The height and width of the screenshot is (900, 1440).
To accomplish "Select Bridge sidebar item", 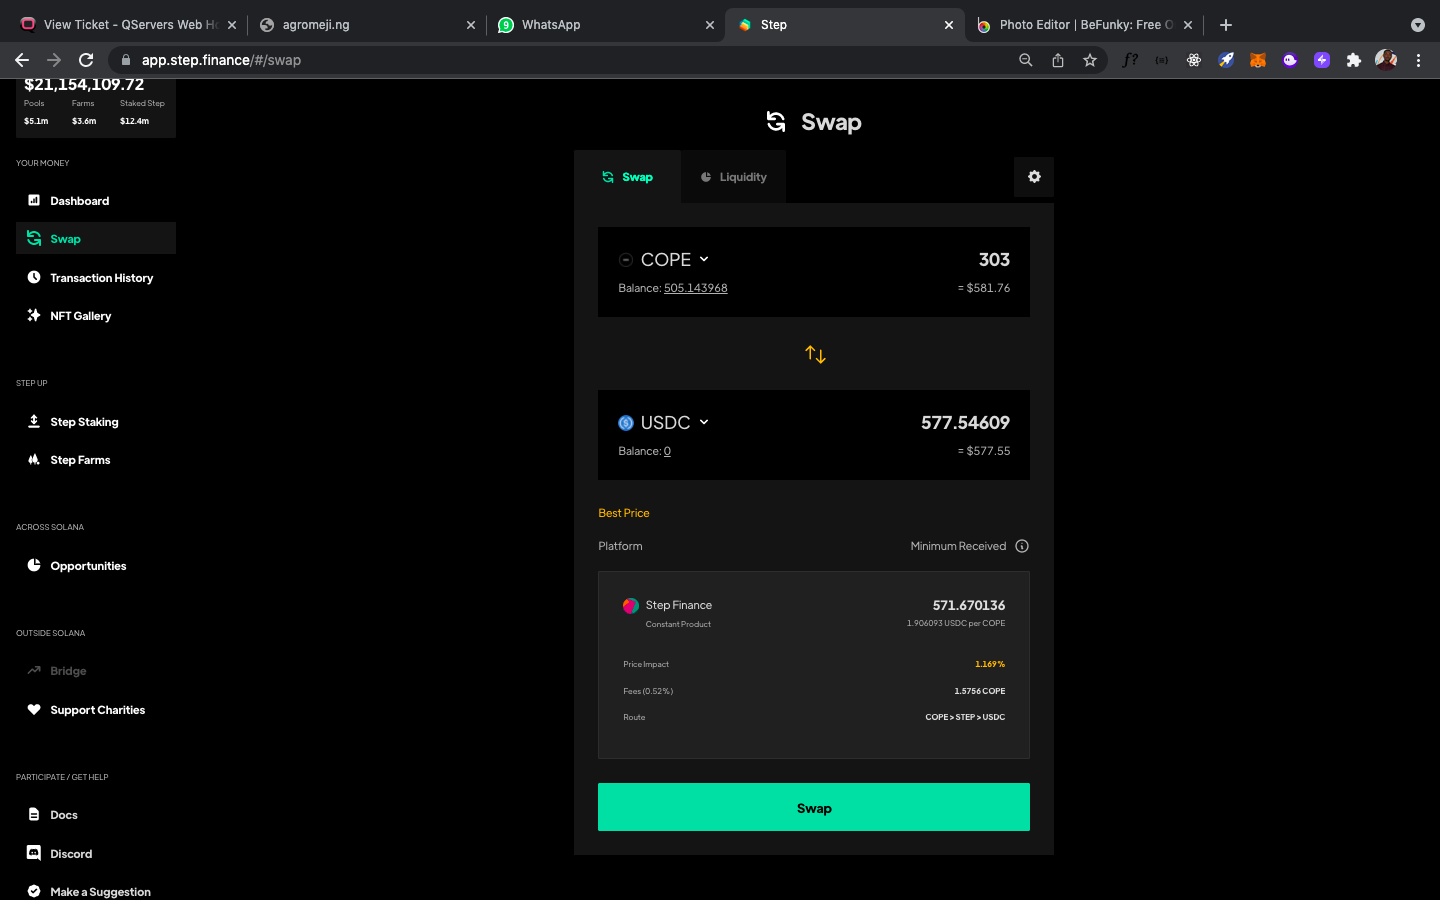I will point(96,671).
